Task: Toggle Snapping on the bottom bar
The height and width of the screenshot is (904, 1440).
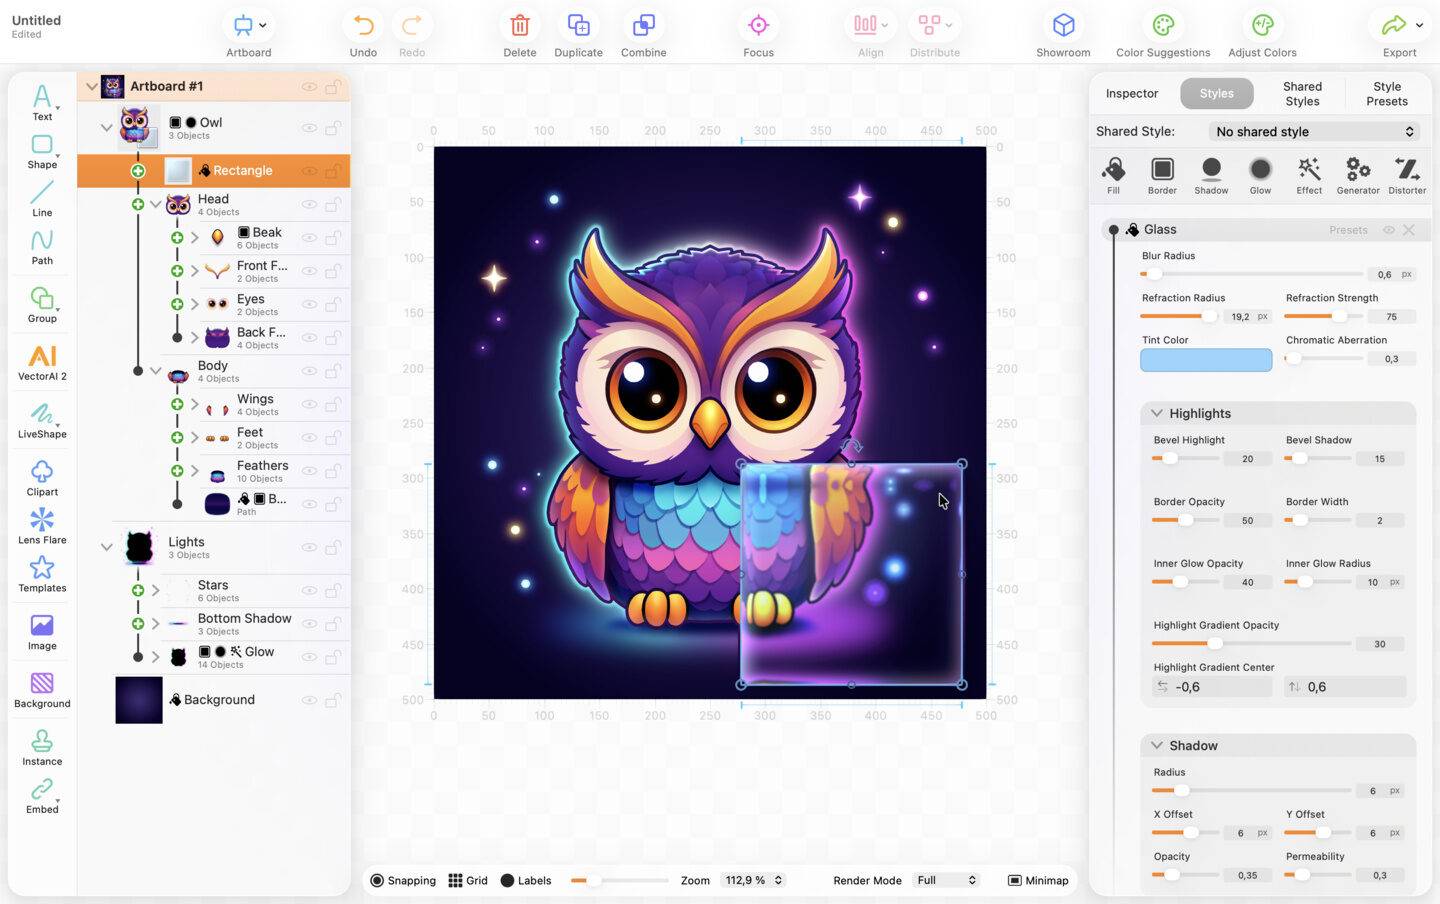Action: tap(403, 880)
